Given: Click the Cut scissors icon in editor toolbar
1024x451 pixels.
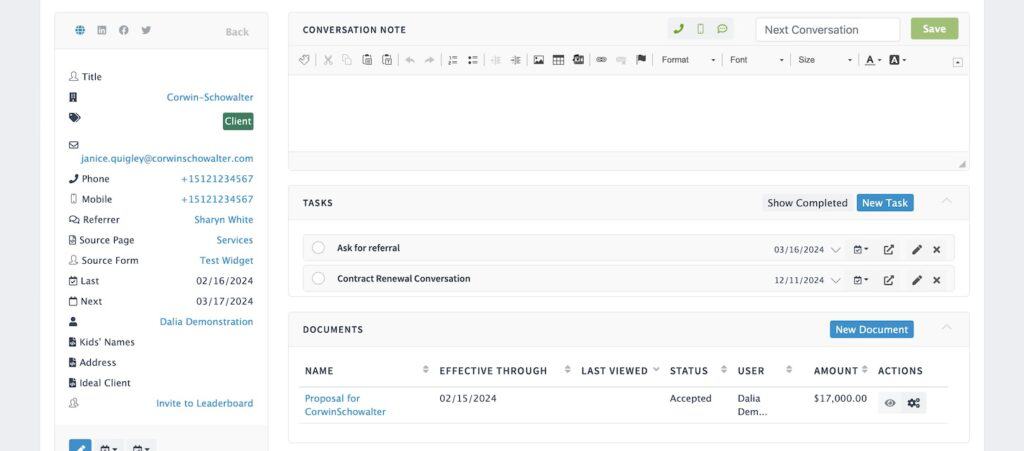Looking at the screenshot, I should pyautogui.click(x=328, y=60).
